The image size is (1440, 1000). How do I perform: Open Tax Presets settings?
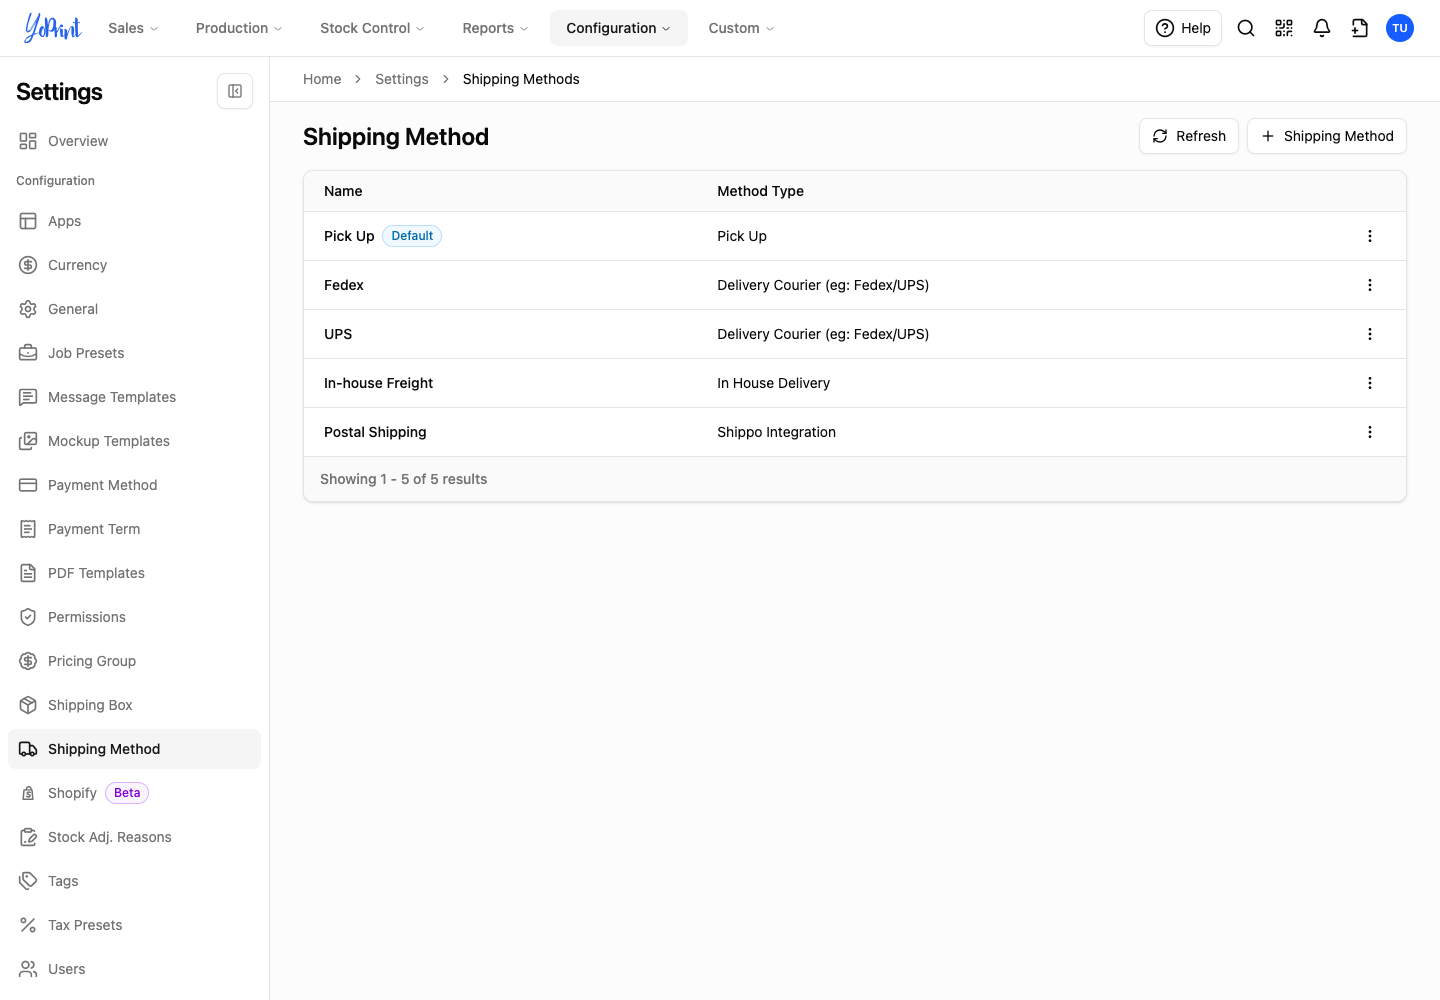[134, 925]
